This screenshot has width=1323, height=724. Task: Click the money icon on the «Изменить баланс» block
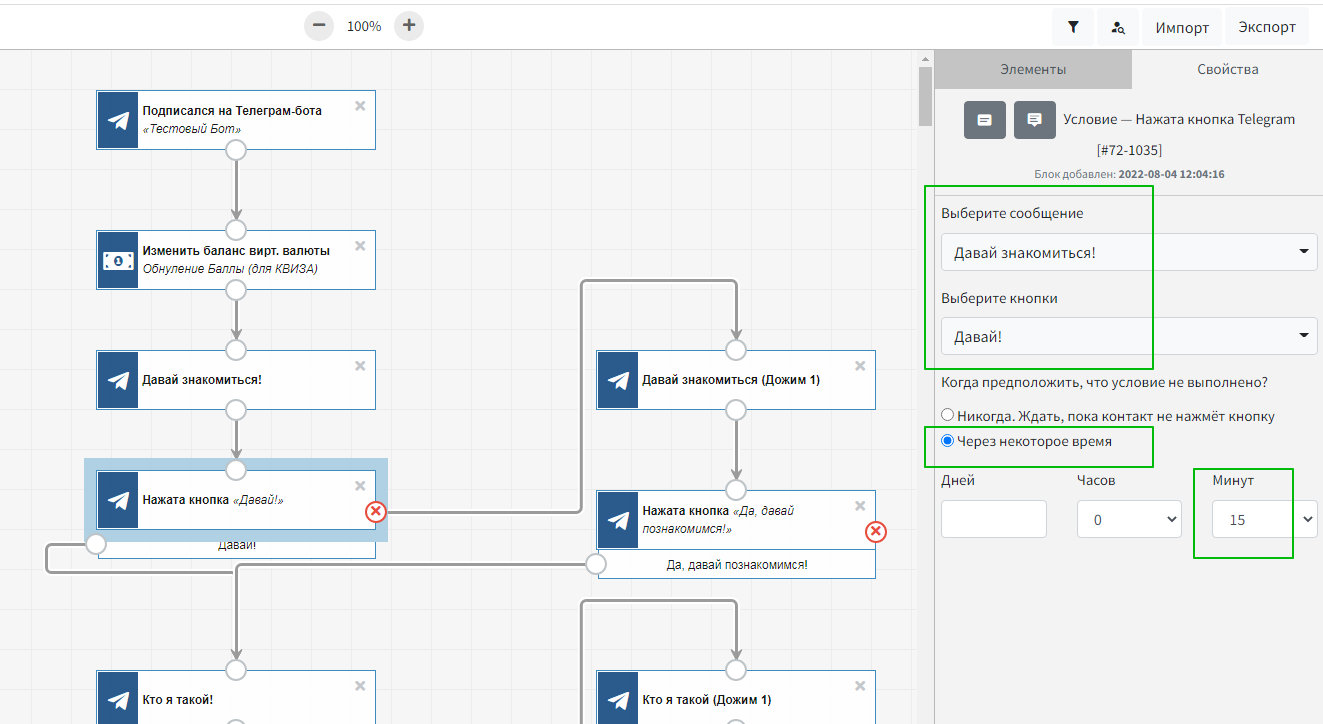(118, 260)
